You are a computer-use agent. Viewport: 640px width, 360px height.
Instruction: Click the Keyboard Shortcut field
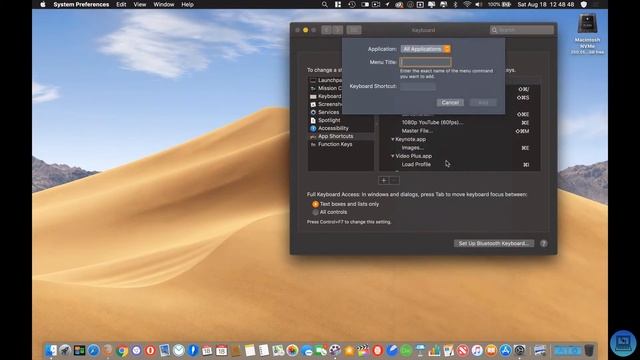pyautogui.click(x=418, y=87)
